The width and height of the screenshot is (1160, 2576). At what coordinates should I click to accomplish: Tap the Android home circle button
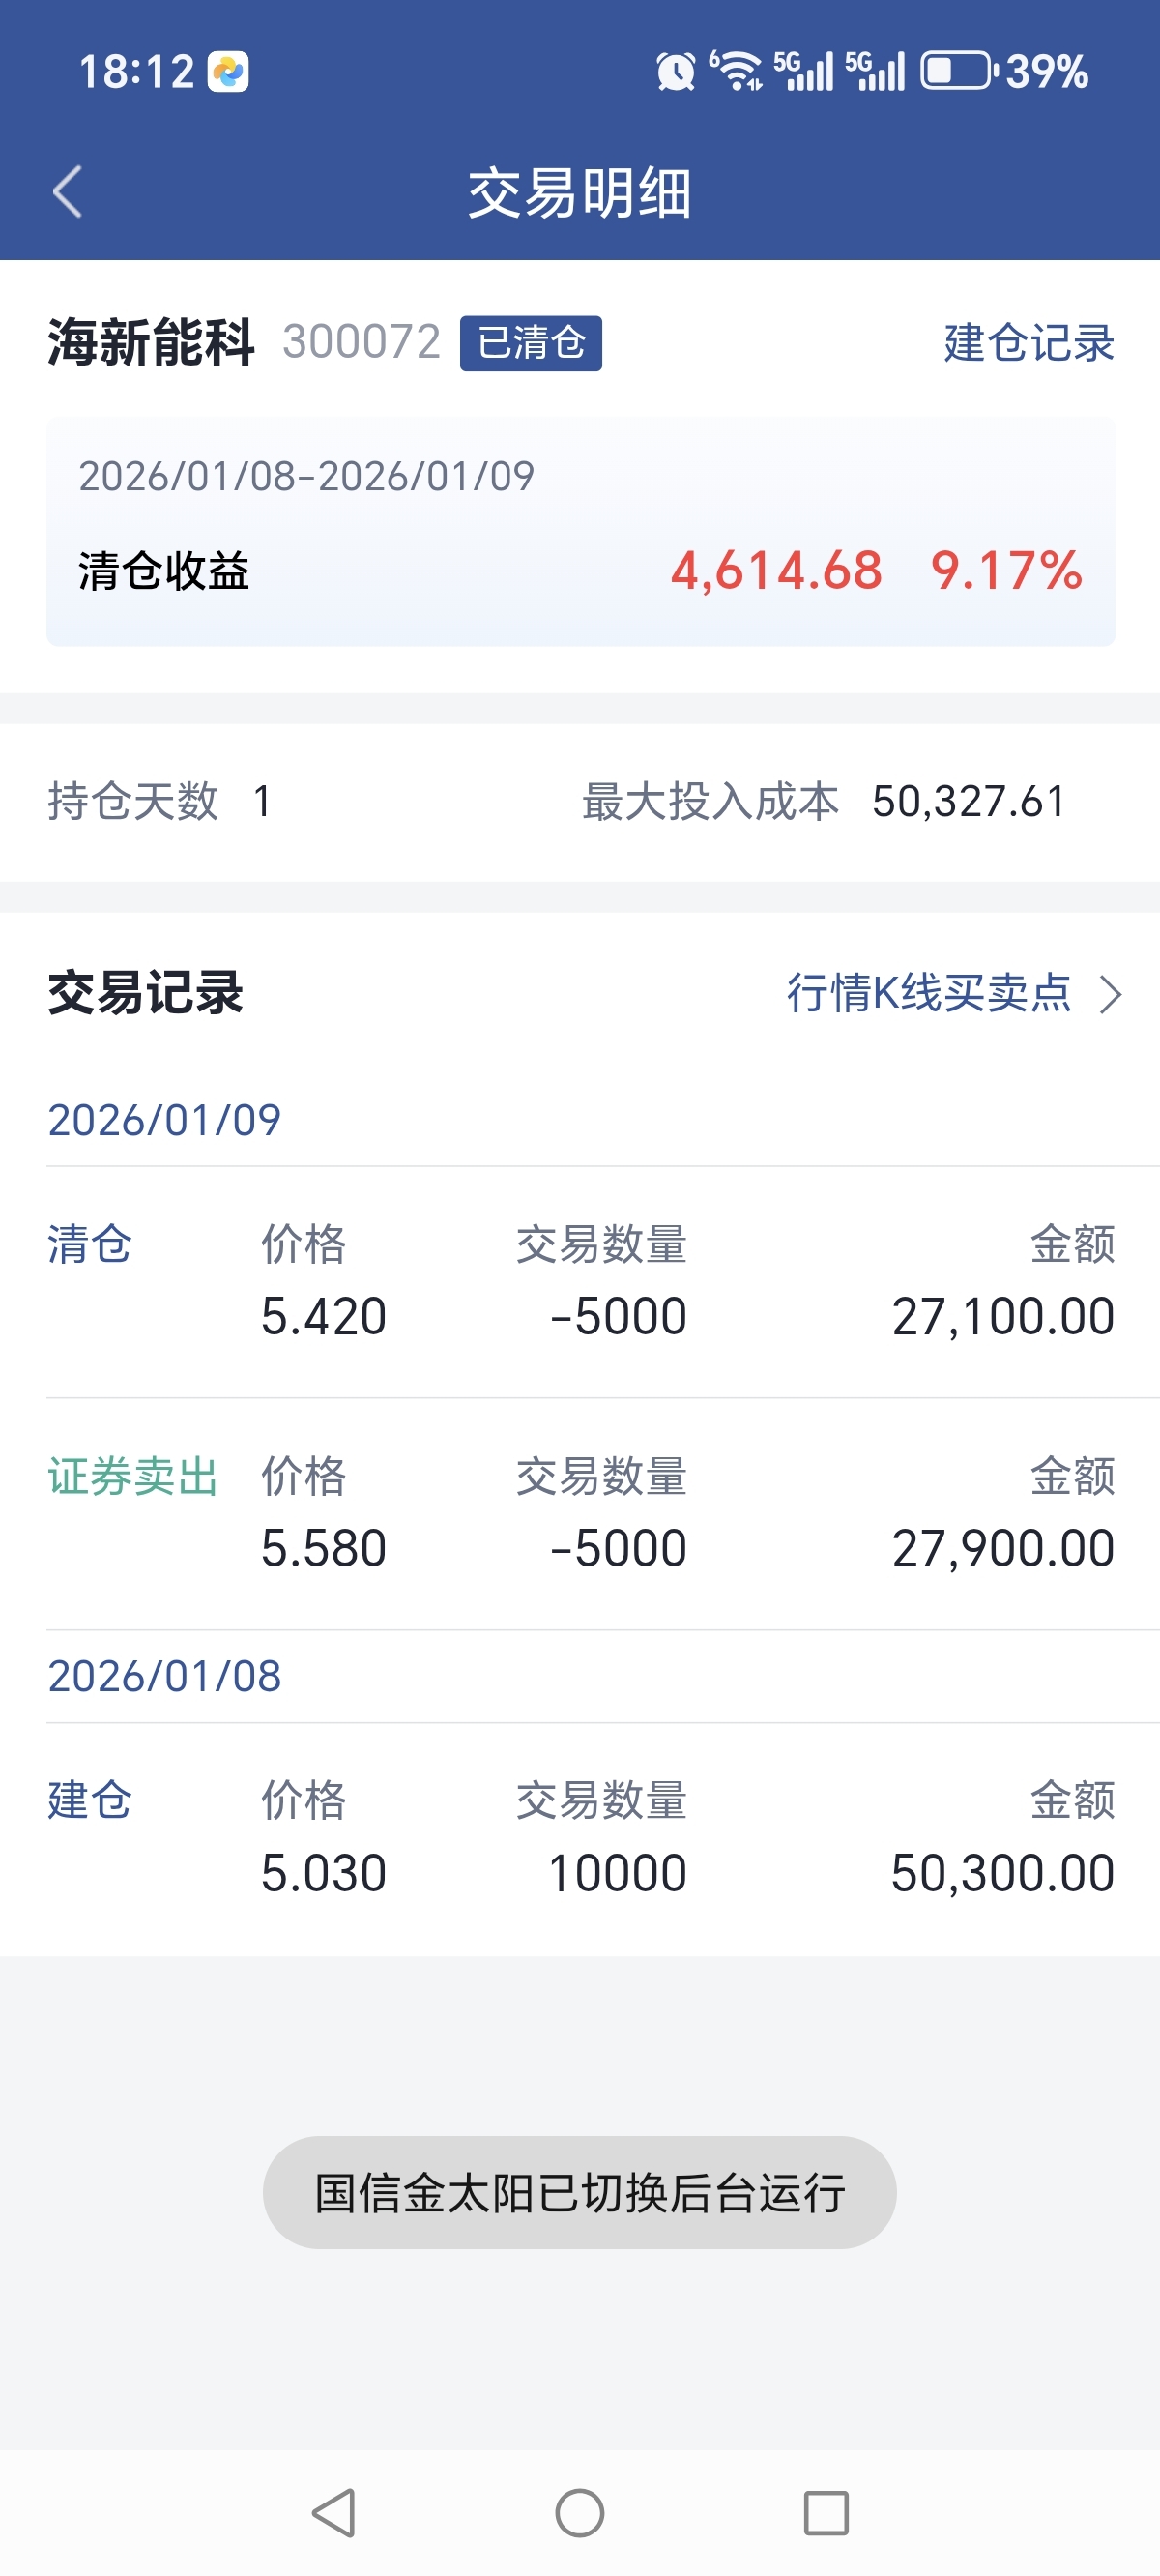point(580,2512)
